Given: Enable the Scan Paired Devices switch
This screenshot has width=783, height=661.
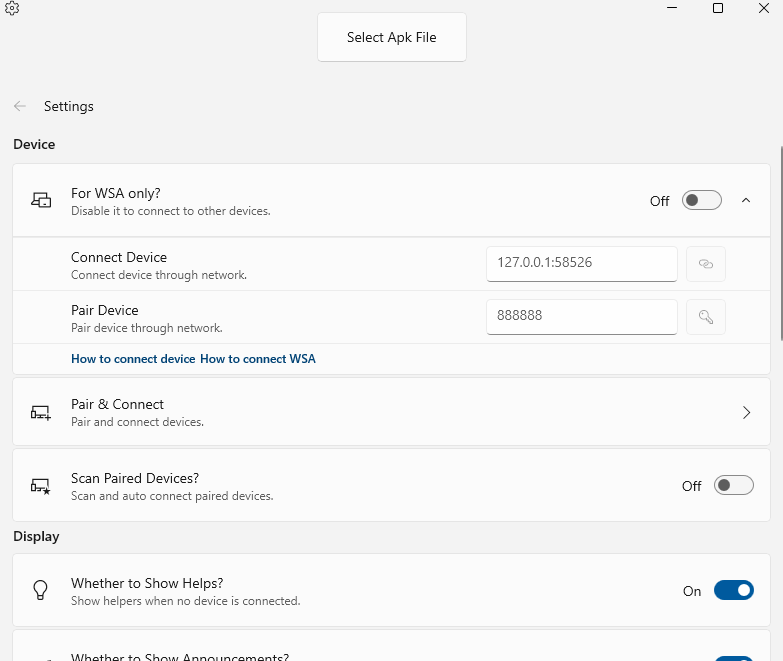Looking at the screenshot, I should click(x=733, y=486).
